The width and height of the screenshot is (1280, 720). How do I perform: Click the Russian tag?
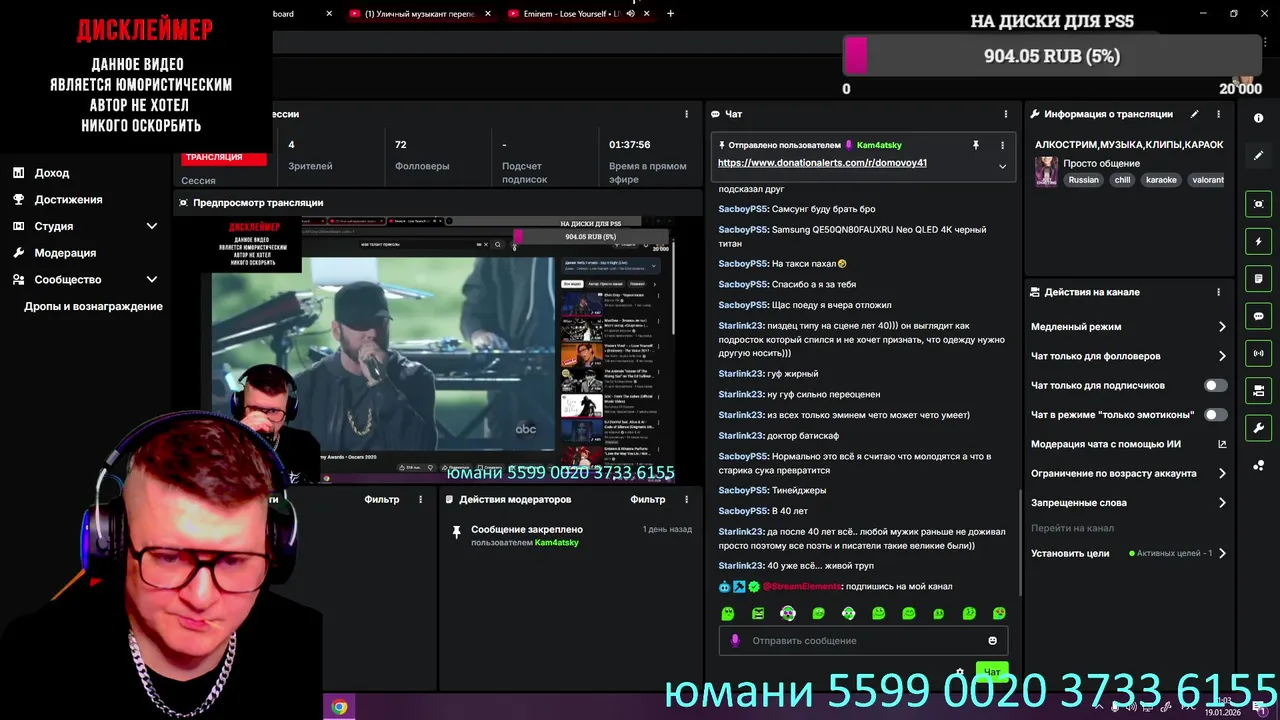(1083, 180)
